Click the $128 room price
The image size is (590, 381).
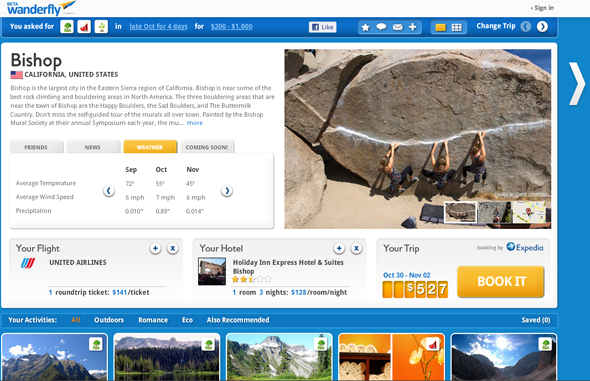click(299, 292)
